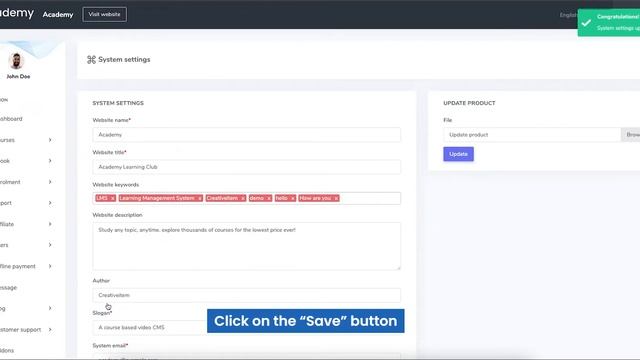Open the Addons sidebar item

click(x=7, y=351)
